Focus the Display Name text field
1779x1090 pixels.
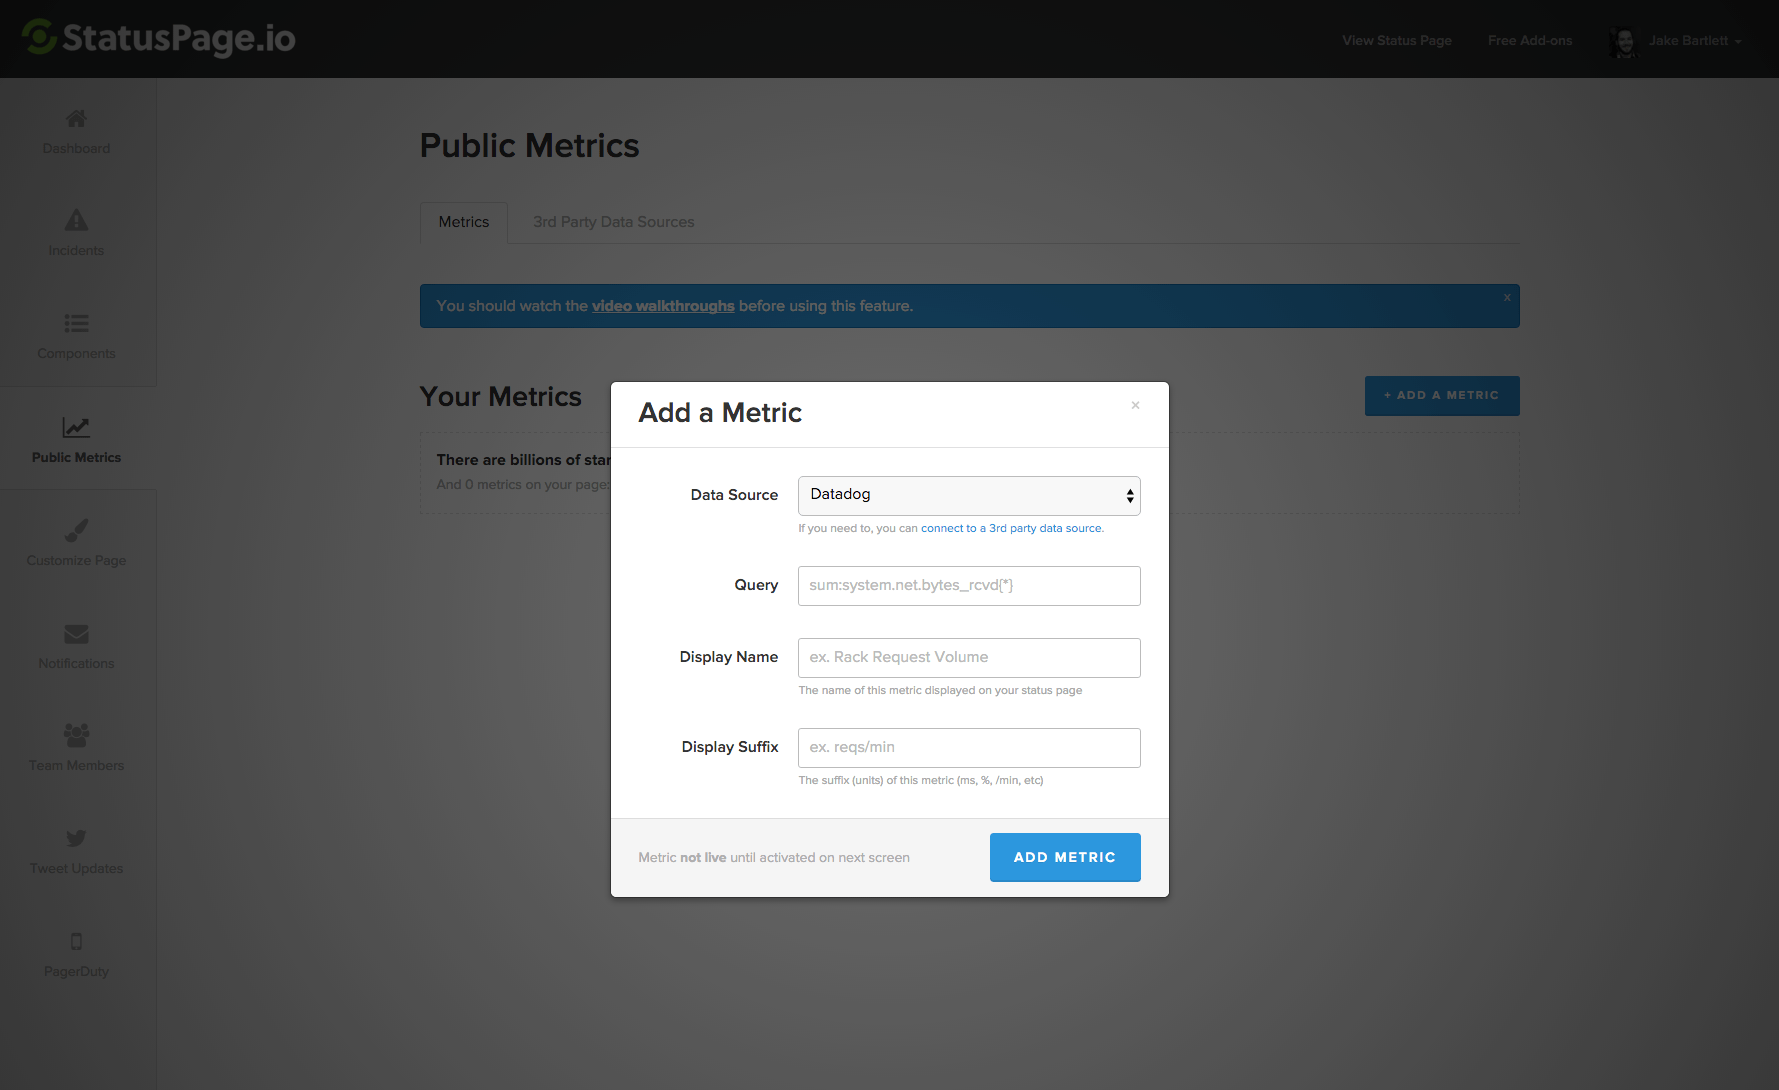(968, 658)
